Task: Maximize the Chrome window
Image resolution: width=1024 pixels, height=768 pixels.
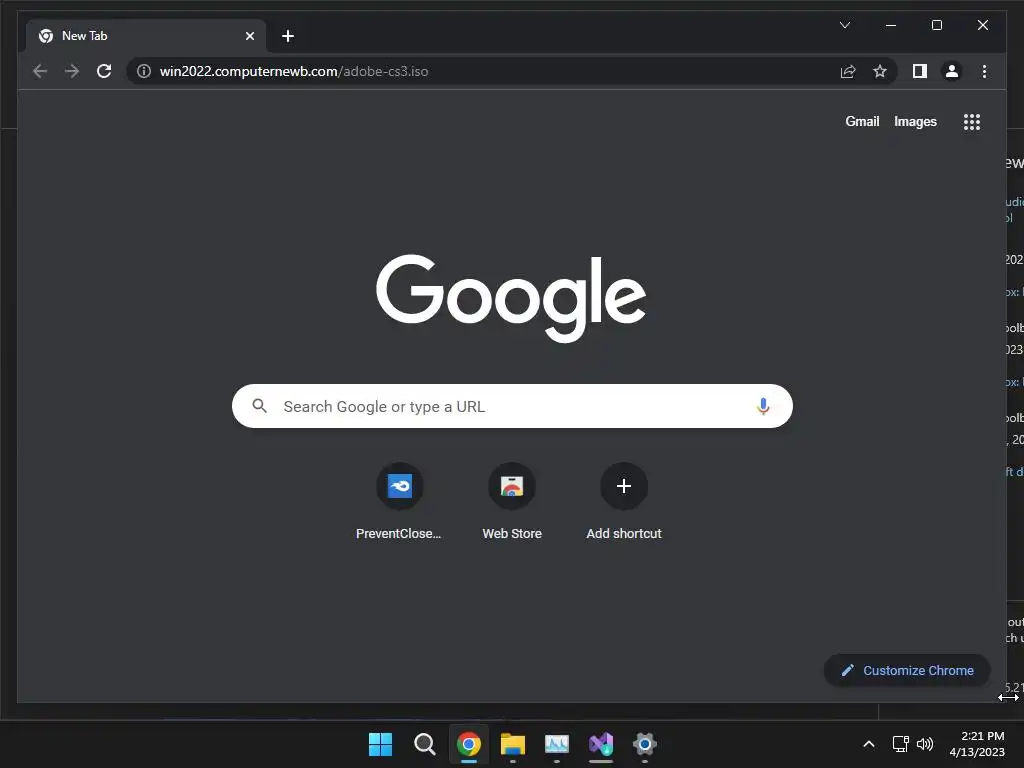Action: click(936, 25)
